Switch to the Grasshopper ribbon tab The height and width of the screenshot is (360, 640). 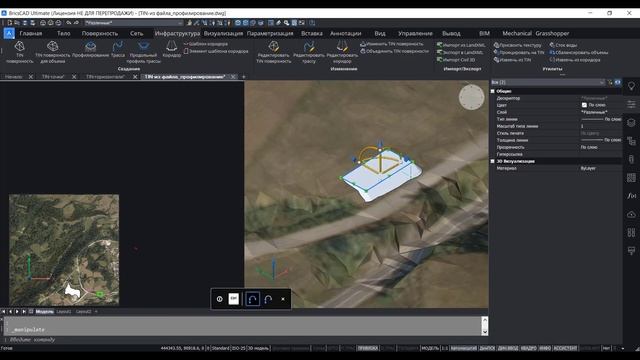pos(552,33)
